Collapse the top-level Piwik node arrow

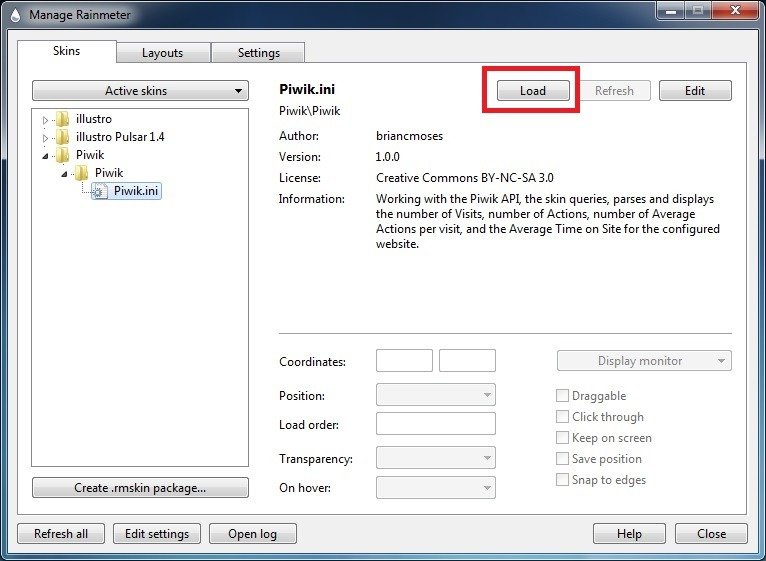pos(45,156)
